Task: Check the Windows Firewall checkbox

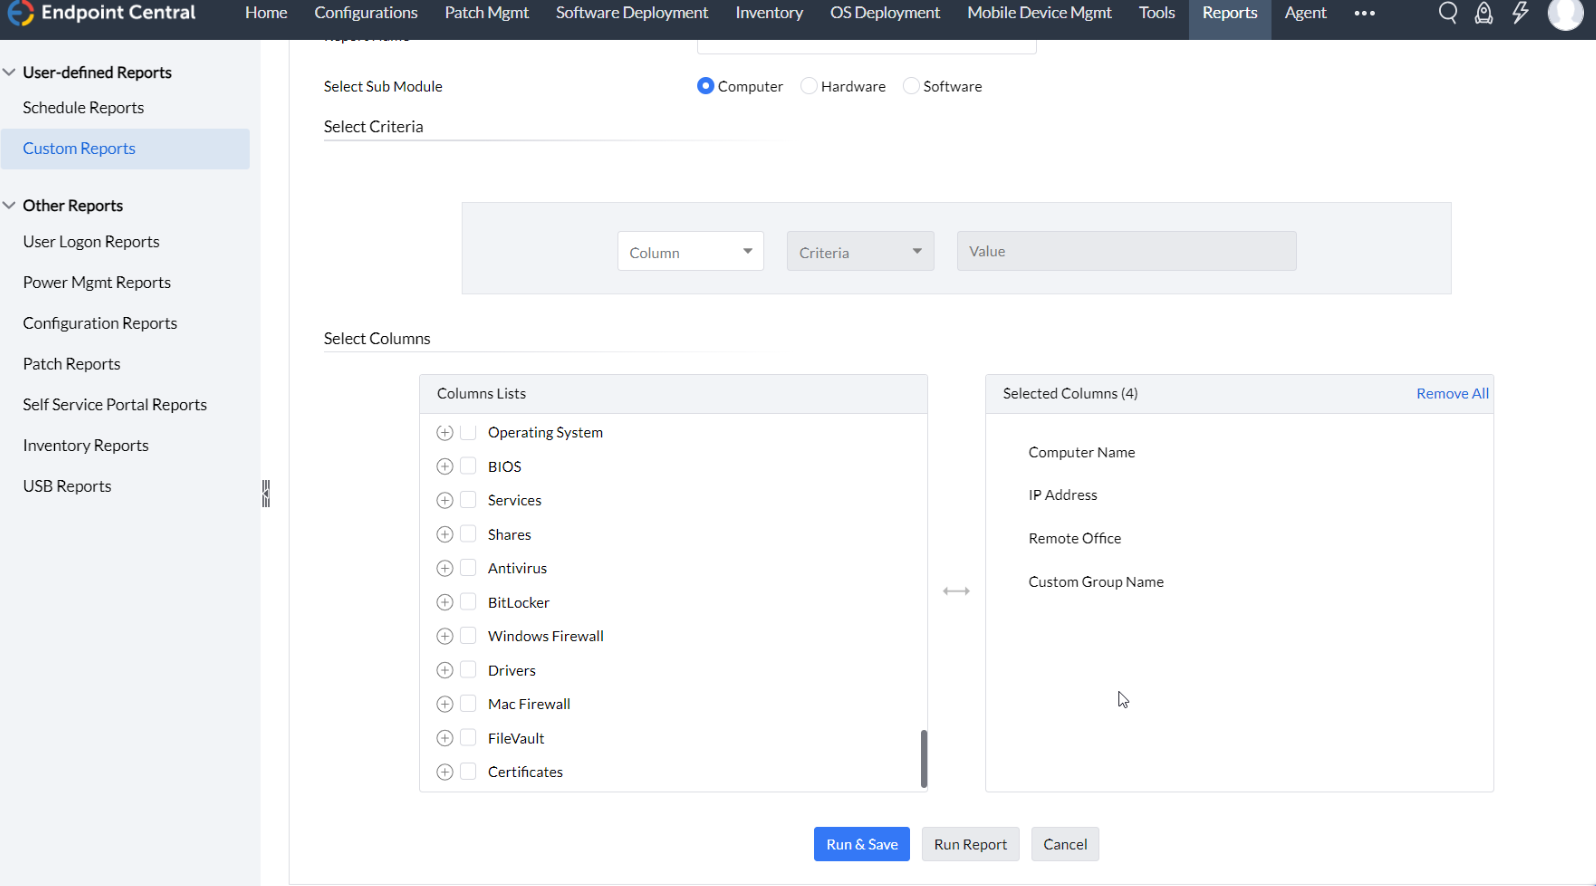Action: tap(468, 636)
